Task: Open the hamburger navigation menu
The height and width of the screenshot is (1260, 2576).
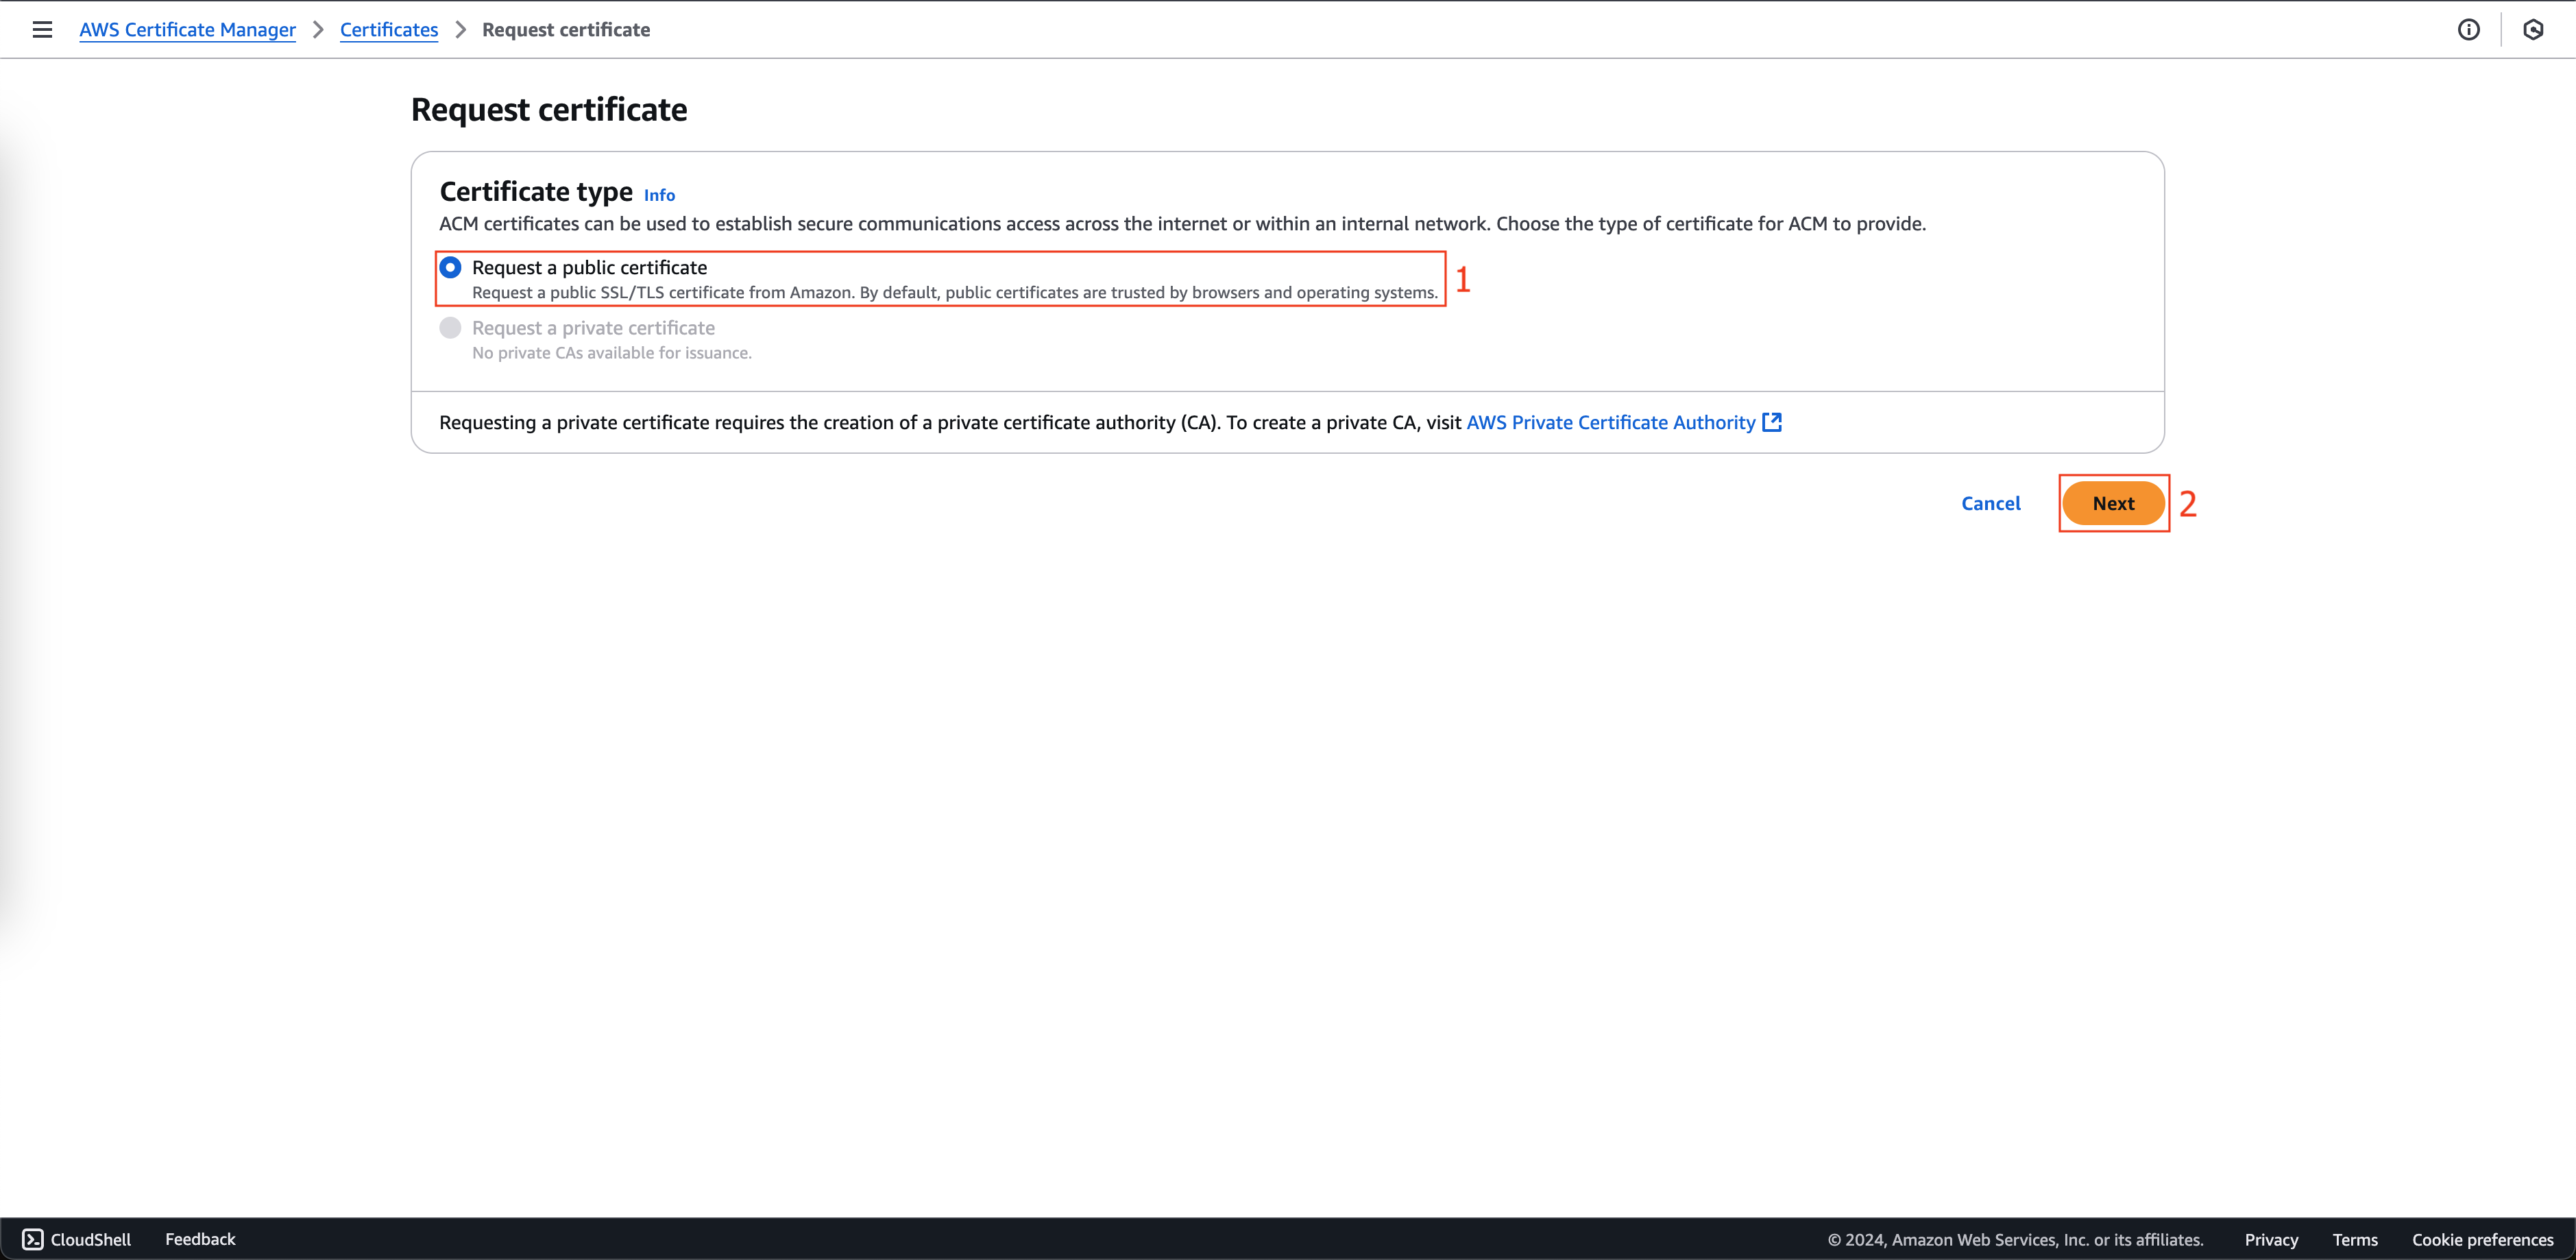Action: [42, 30]
